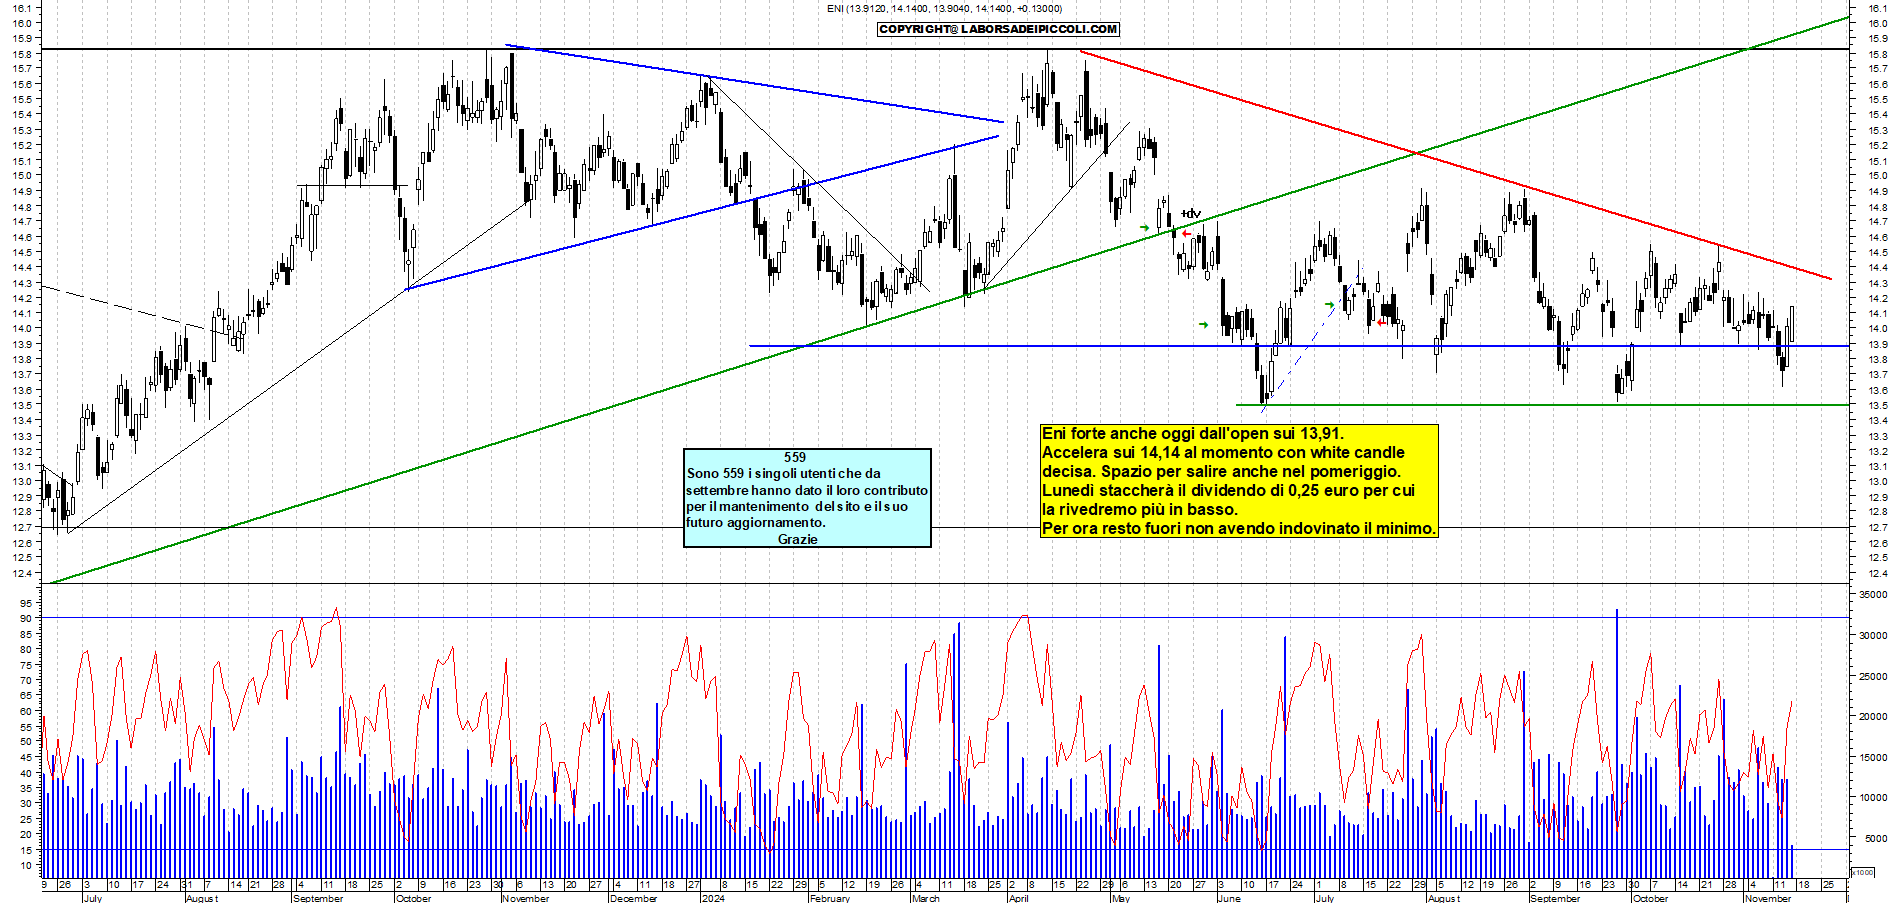Click the line 'futuro aggiornamento.' in cyan box
1890x903 pixels.
[756, 522]
